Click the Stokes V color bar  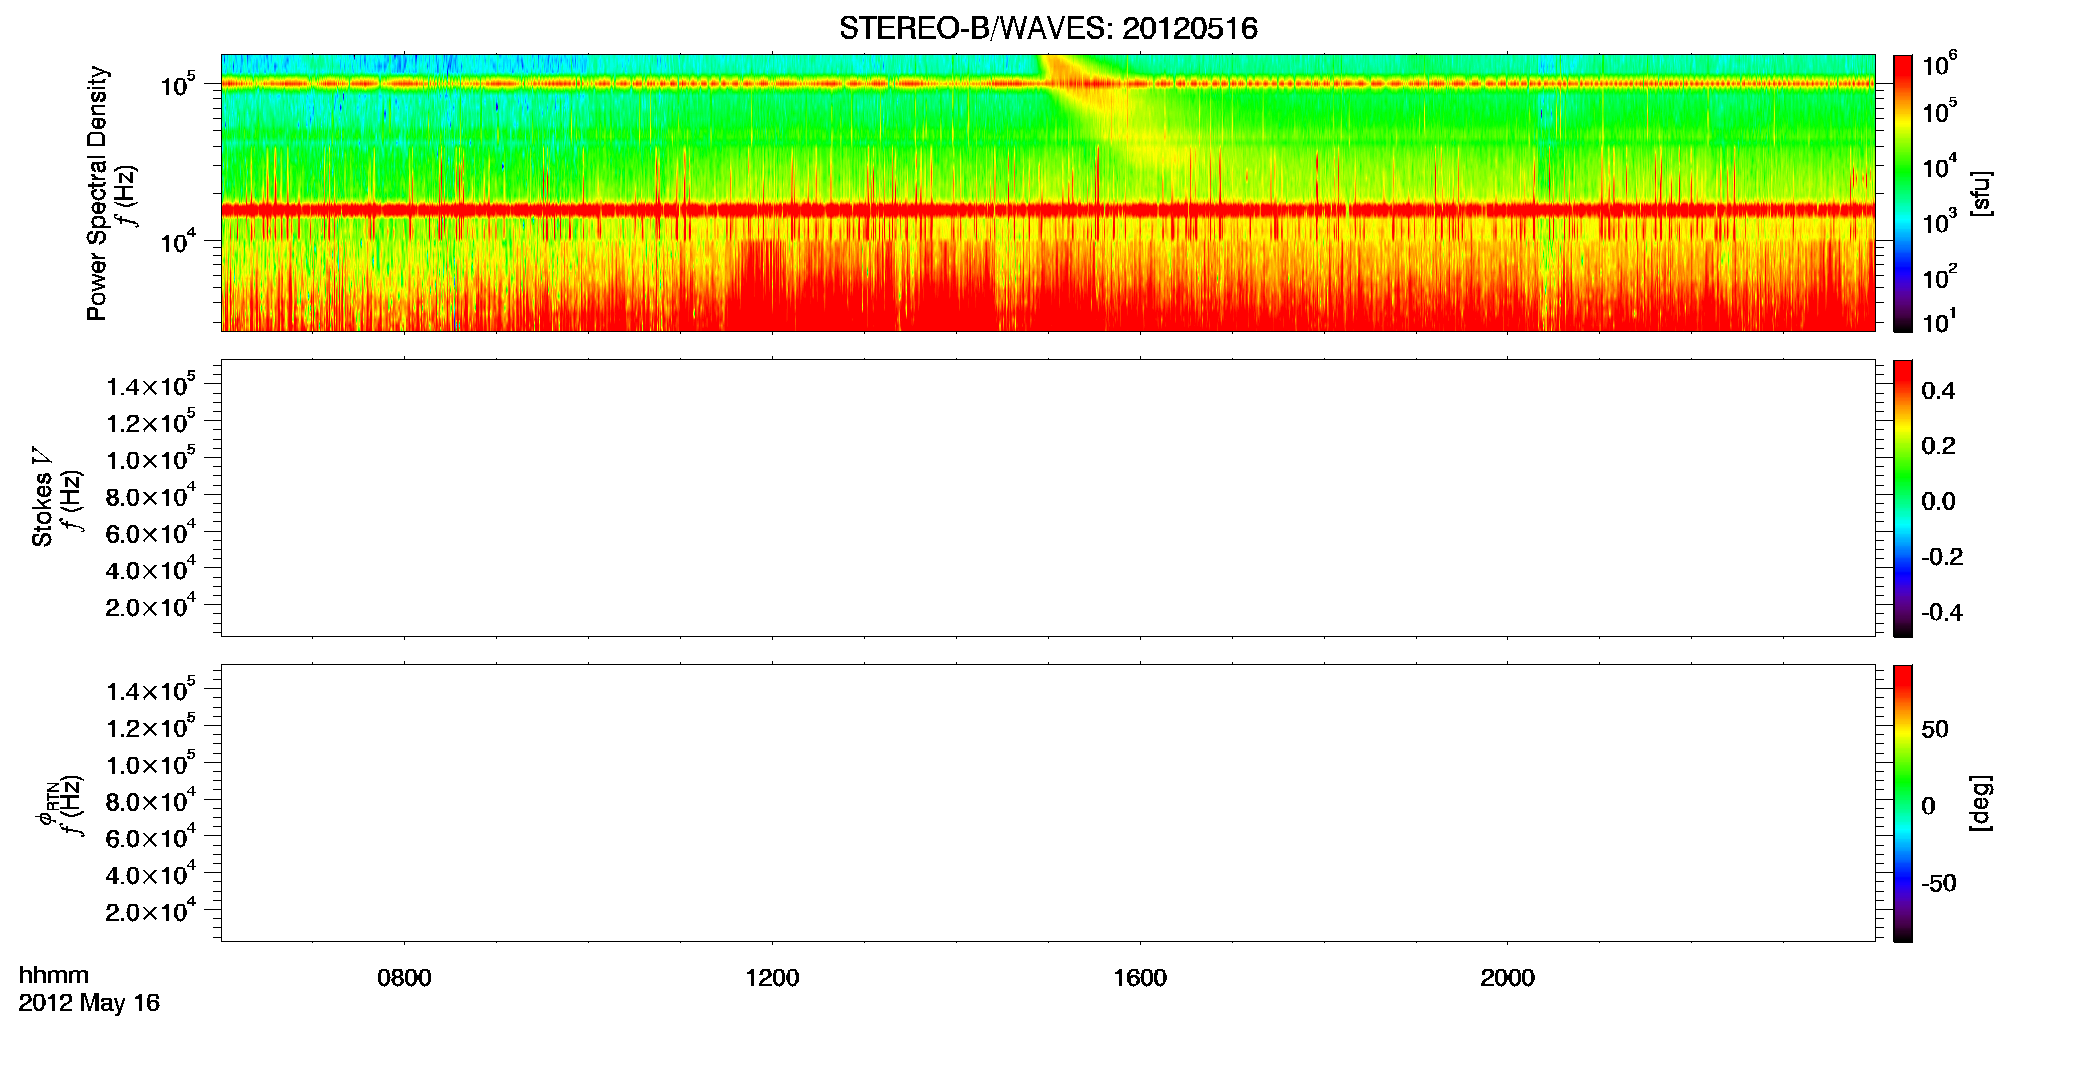point(1903,498)
